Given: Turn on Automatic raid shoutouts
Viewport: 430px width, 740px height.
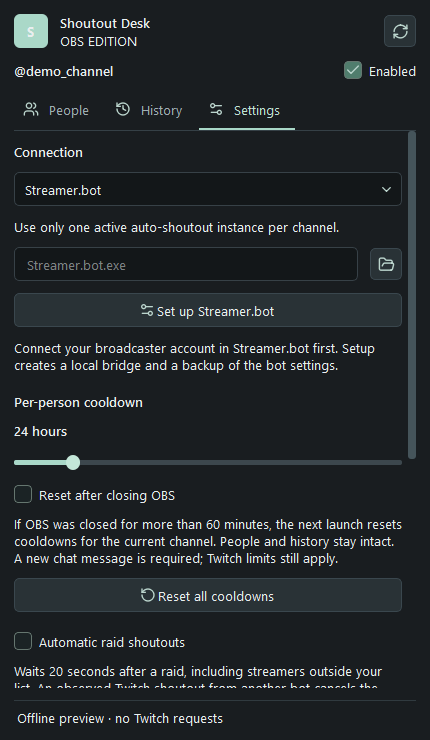Looking at the screenshot, I should (x=23, y=641).
